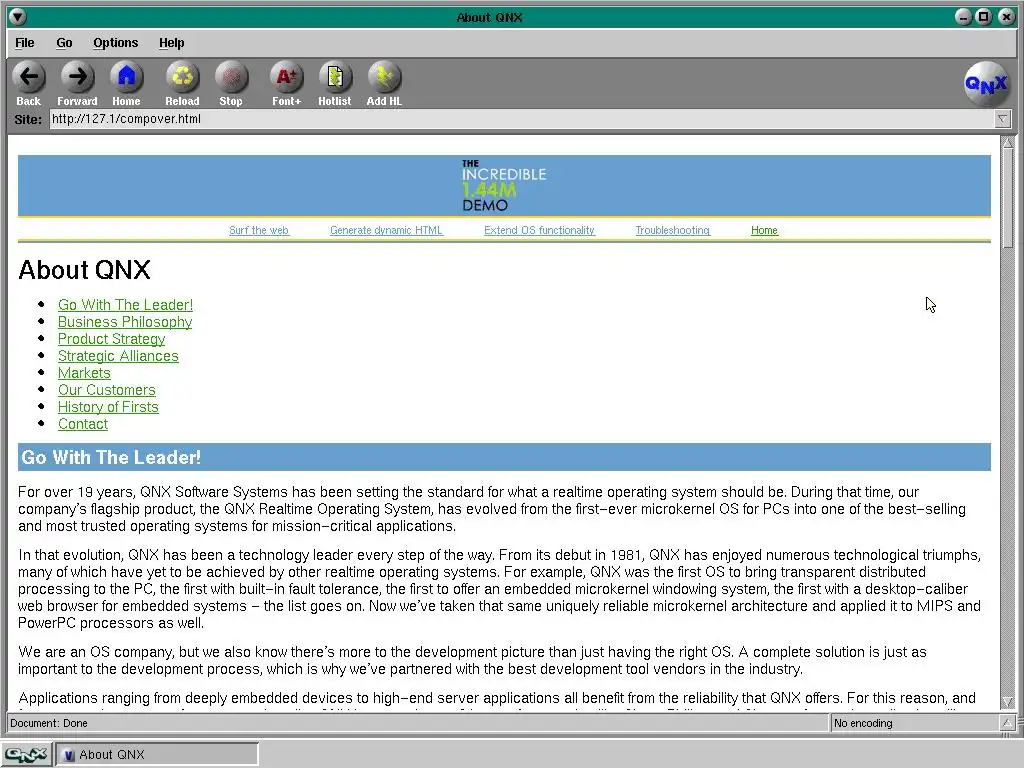This screenshot has width=1024, height=768.
Task: Click the 'No encoding' status bar entry
Action: pyautogui.click(x=863, y=723)
